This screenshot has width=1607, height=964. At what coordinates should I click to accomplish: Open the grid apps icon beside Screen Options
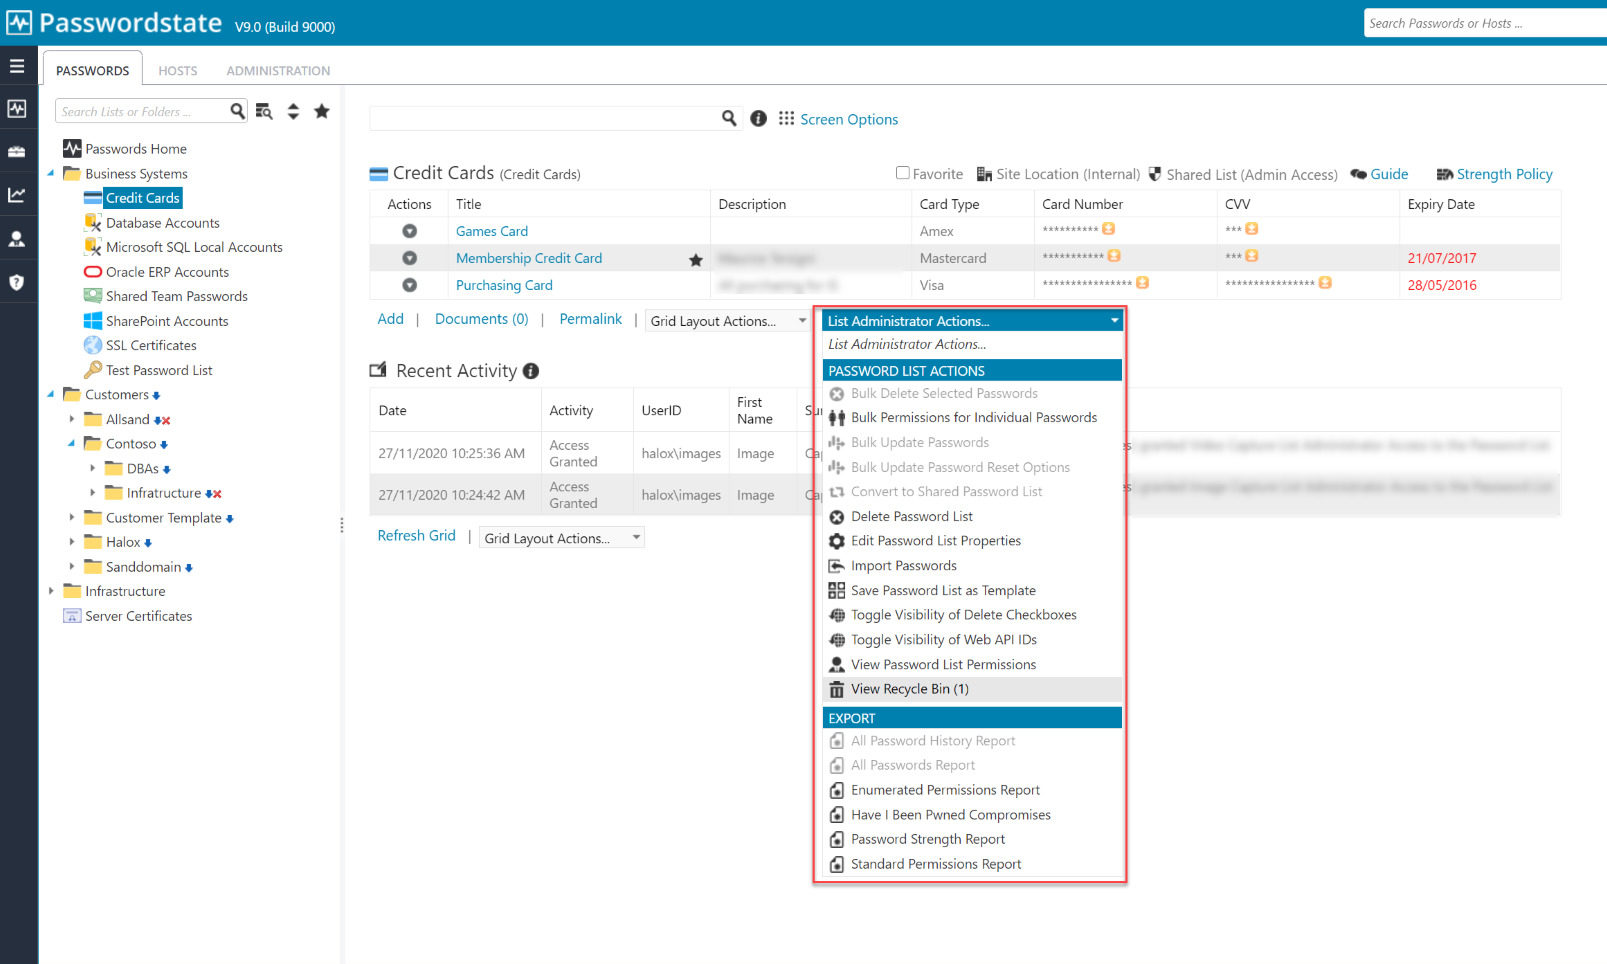coord(784,119)
